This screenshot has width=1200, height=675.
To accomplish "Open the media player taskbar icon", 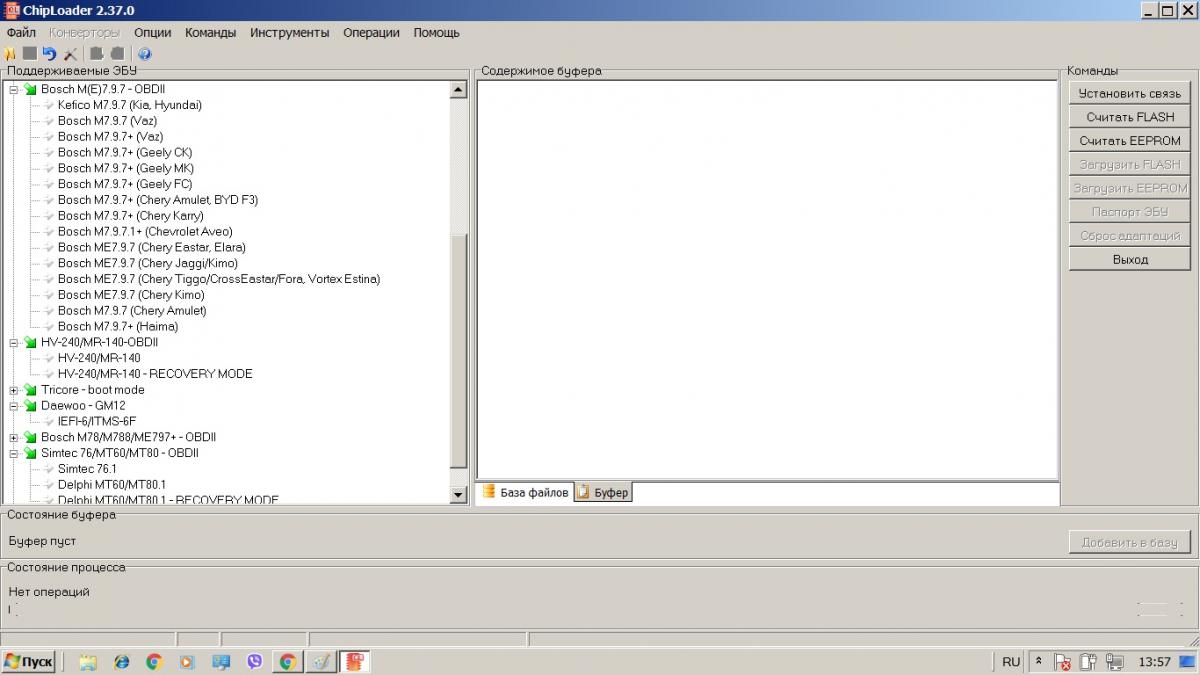I will pyautogui.click(x=187, y=662).
